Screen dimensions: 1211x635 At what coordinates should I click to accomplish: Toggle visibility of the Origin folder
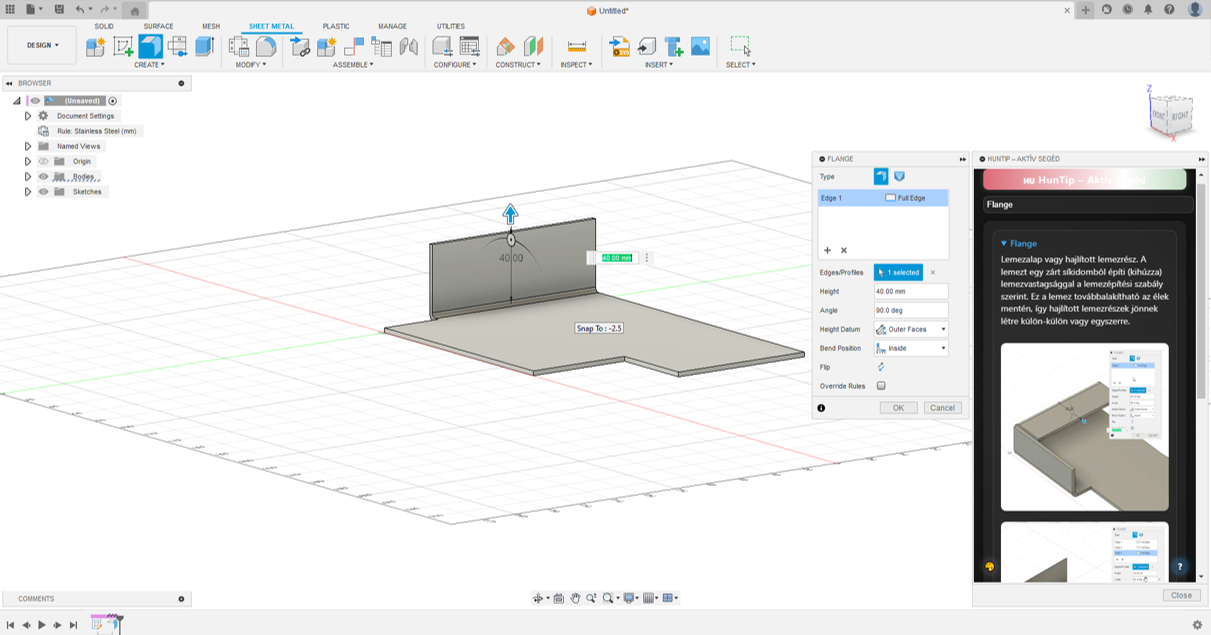click(43, 161)
